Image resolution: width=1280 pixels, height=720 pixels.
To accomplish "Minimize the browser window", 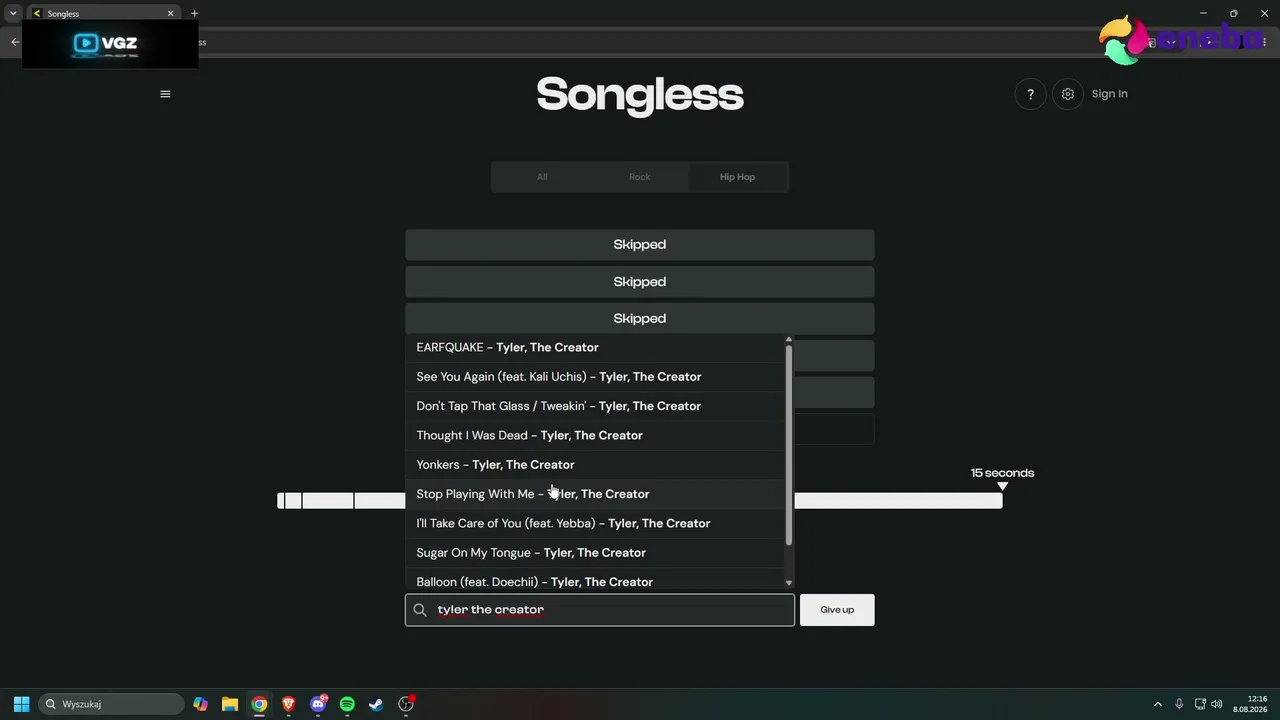I will 1202,13.
